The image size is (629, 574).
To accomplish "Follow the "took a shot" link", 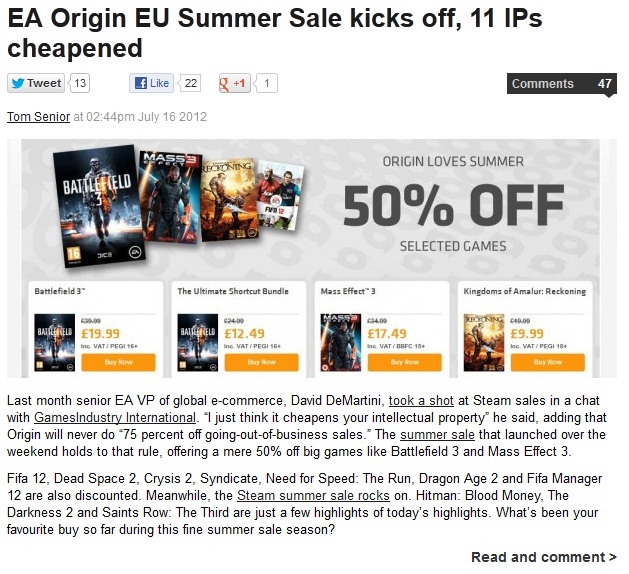I will (421, 401).
